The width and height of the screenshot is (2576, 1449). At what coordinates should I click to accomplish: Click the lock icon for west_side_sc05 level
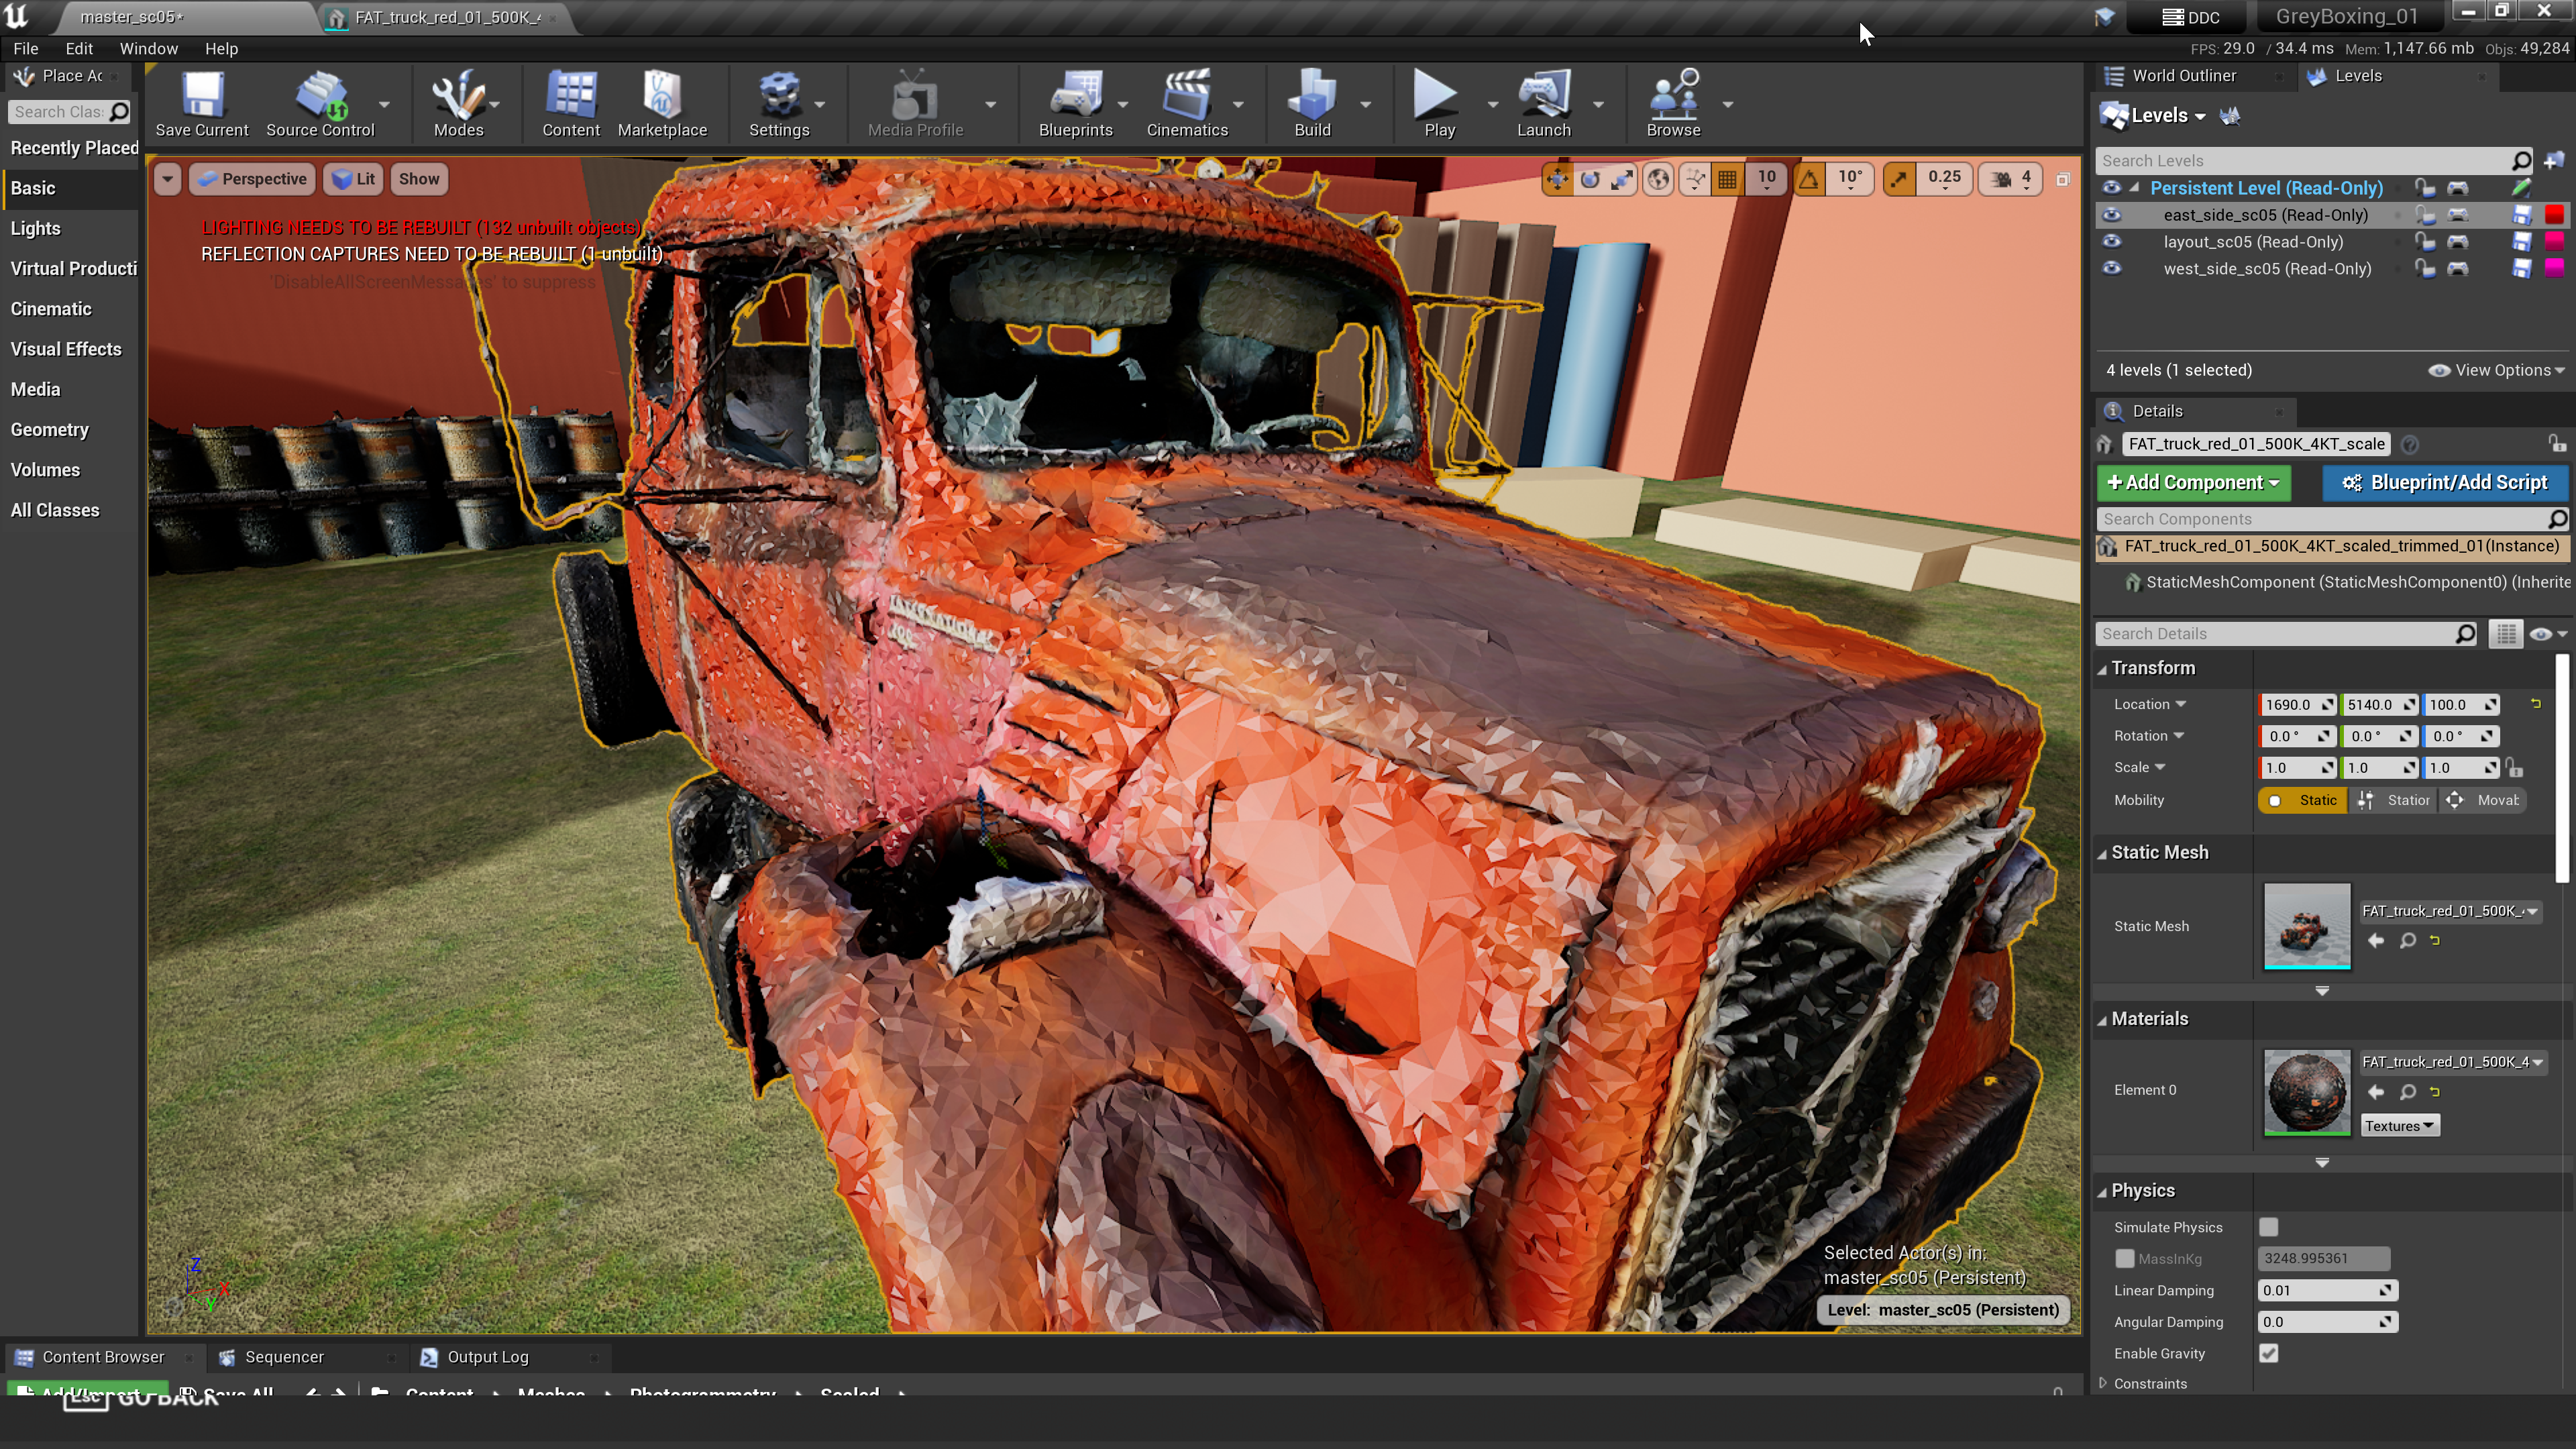tap(2424, 269)
